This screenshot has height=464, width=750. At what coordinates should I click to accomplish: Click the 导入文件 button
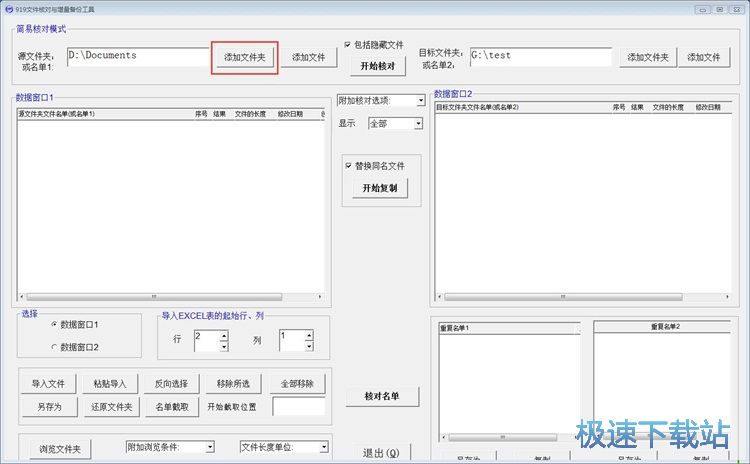pyautogui.click(x=48, y=384)
